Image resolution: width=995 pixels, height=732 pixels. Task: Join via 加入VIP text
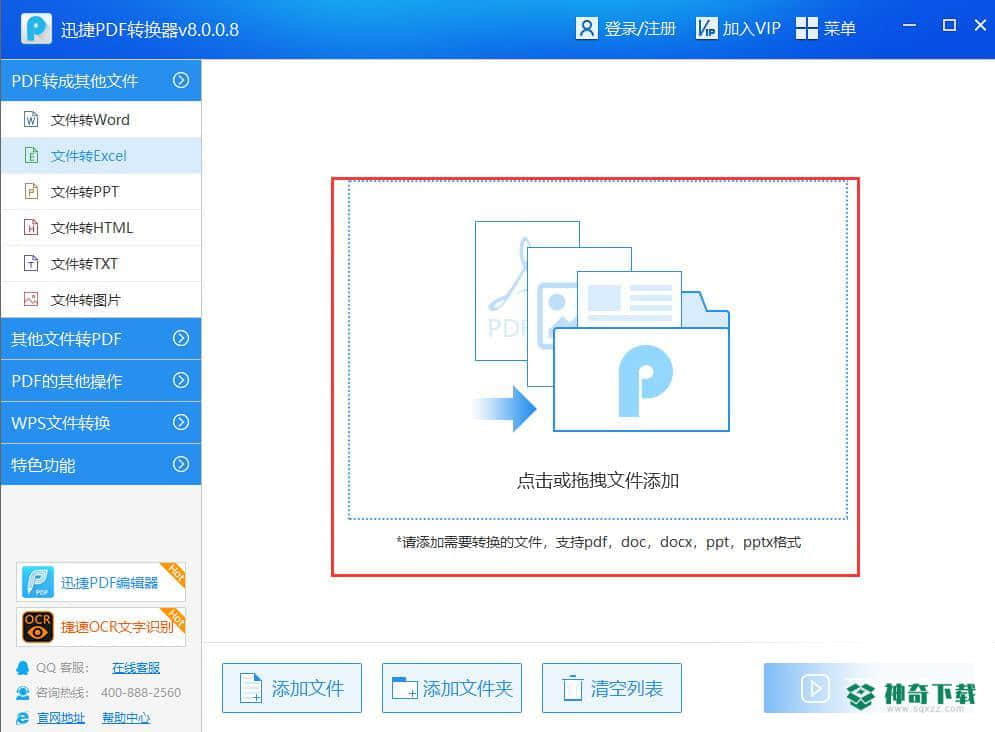[751, 29]
